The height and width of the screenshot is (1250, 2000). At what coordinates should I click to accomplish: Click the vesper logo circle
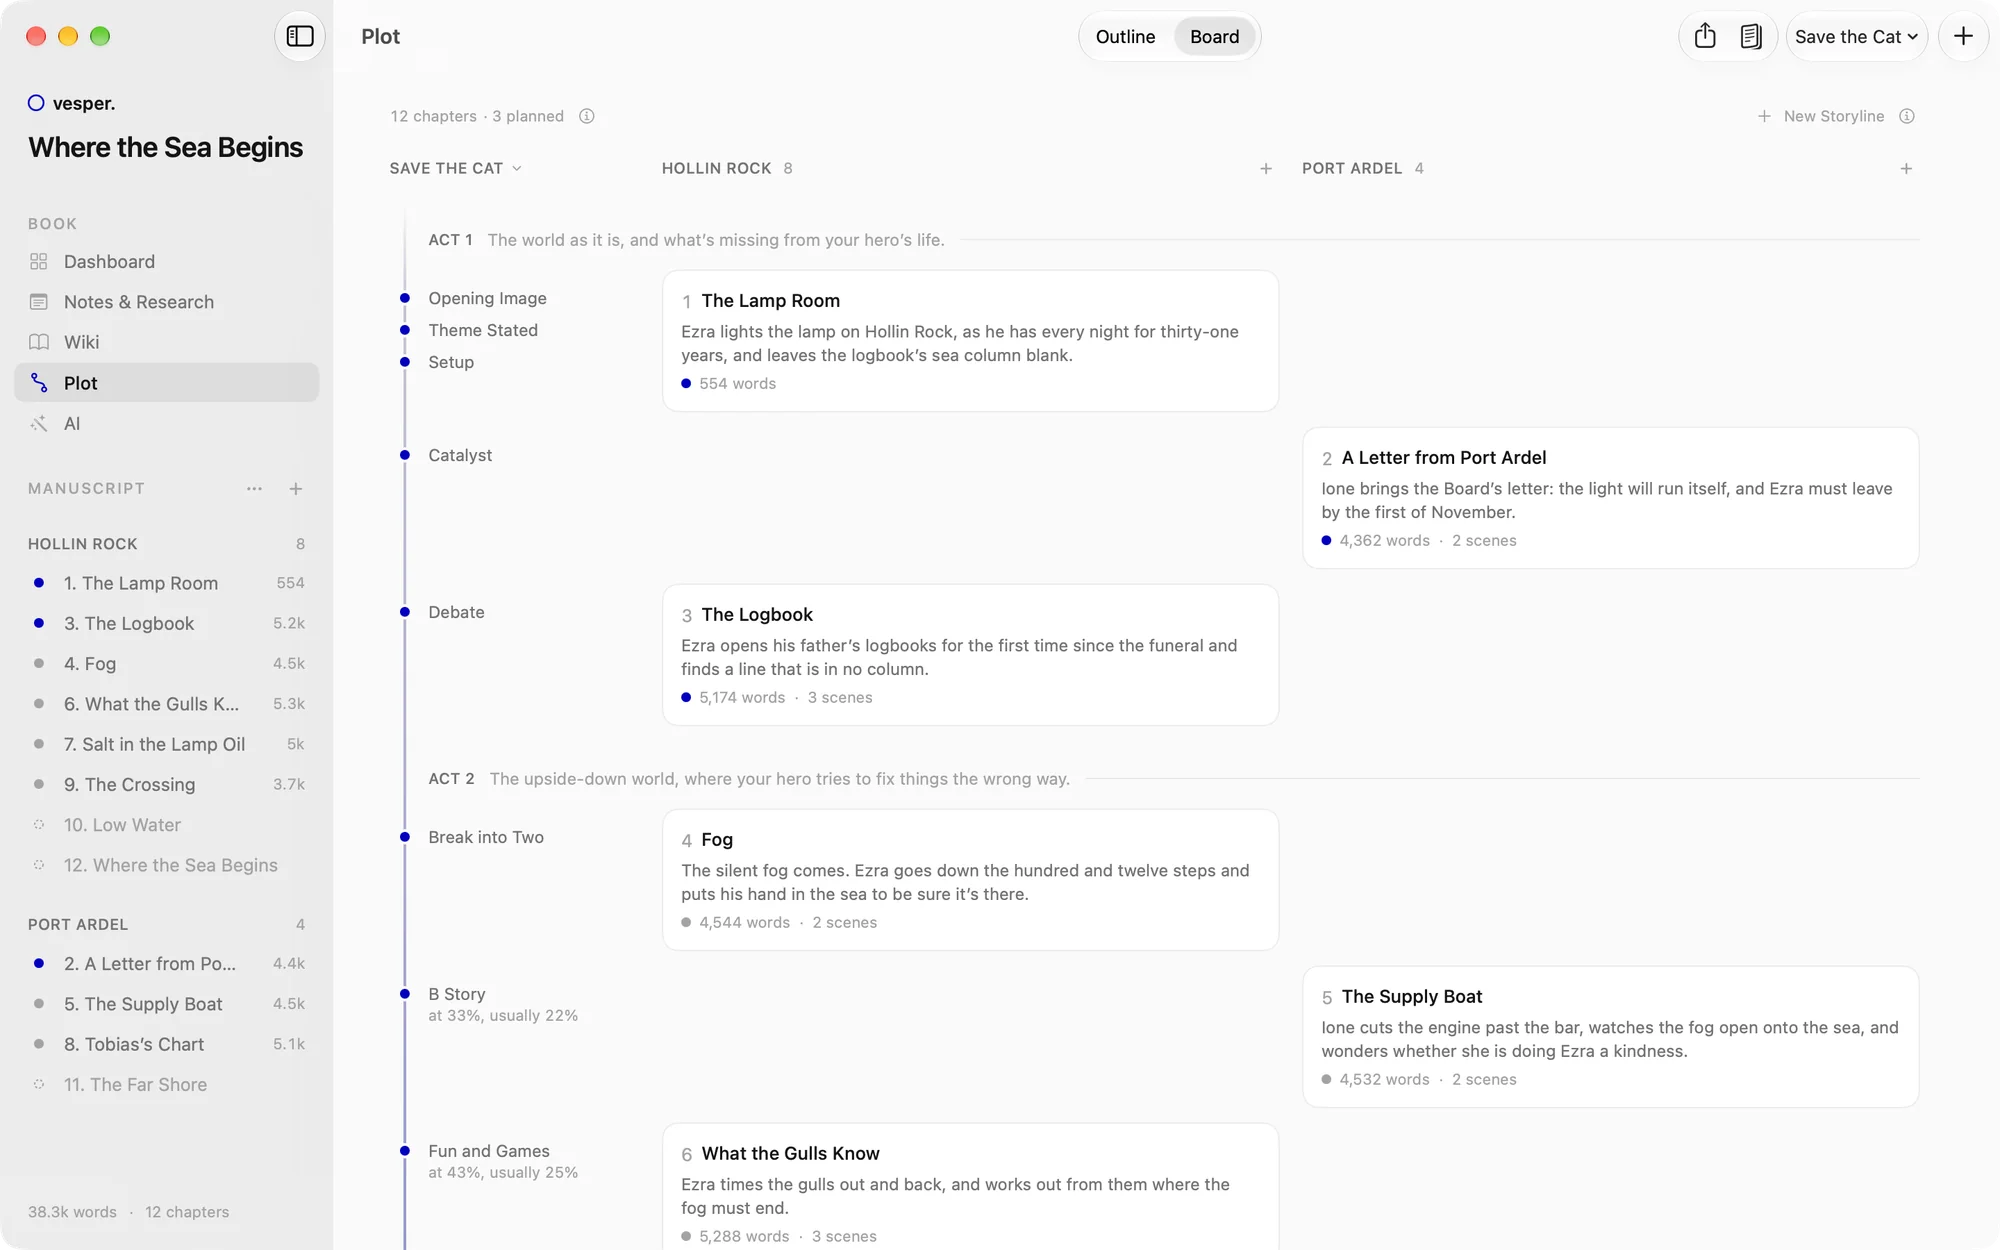point(36,103)
